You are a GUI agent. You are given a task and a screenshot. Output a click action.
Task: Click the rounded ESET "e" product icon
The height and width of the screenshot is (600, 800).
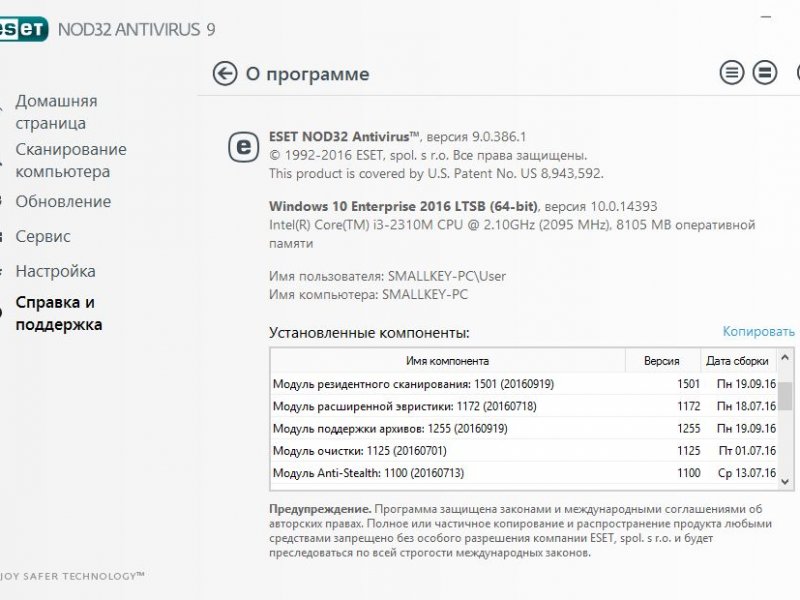(243, 147)
